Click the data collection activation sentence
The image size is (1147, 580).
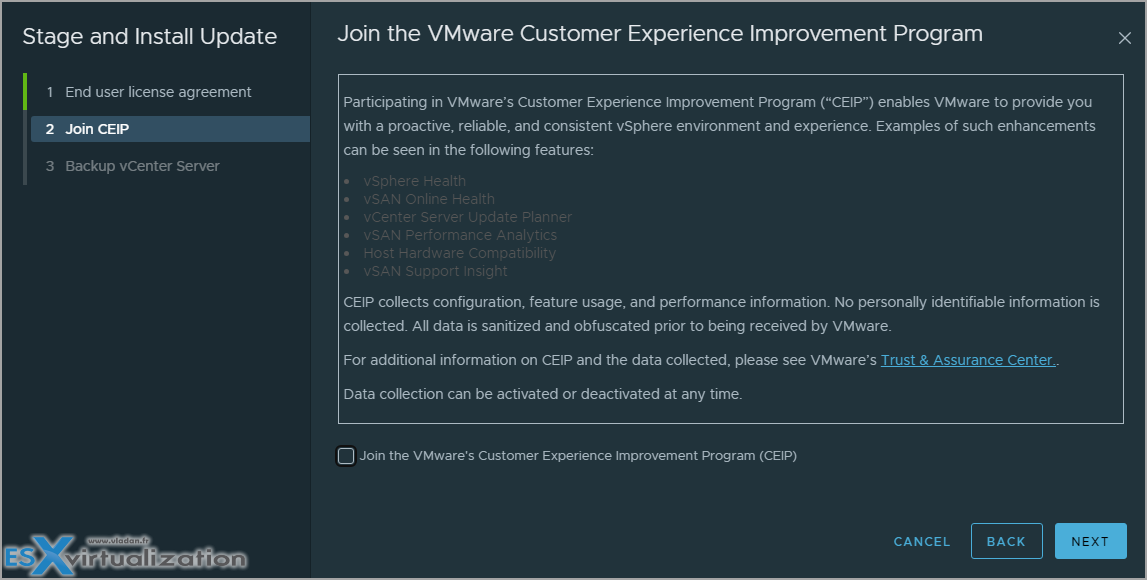tap(543, 394)
